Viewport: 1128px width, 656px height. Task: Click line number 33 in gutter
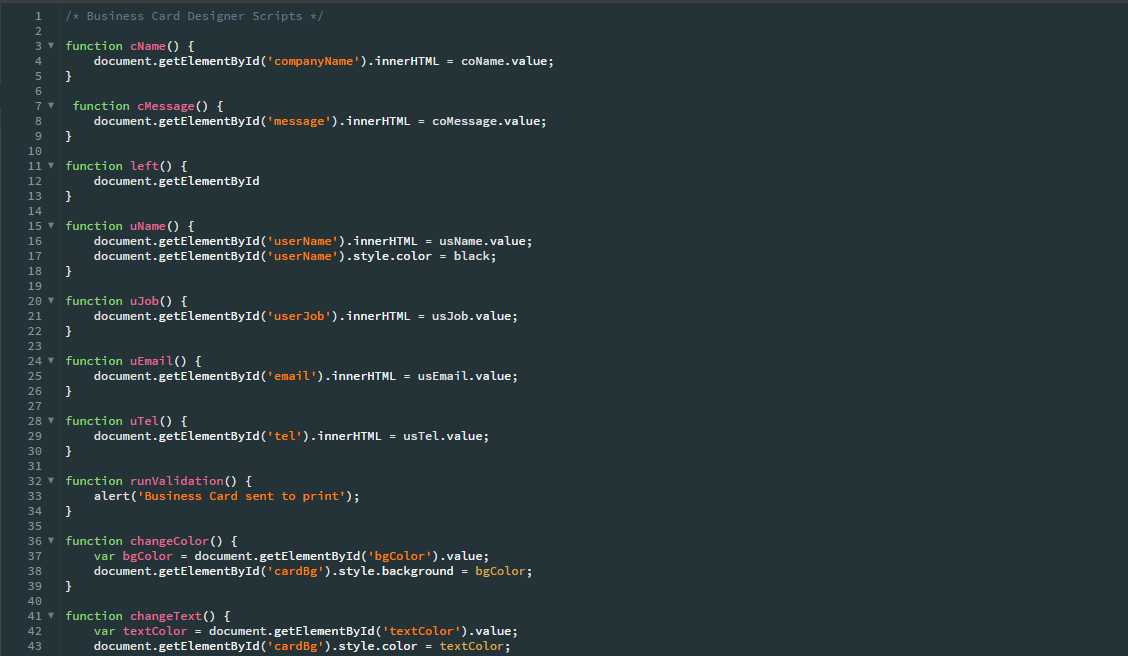pyautogui.click(x=35, y=496)
